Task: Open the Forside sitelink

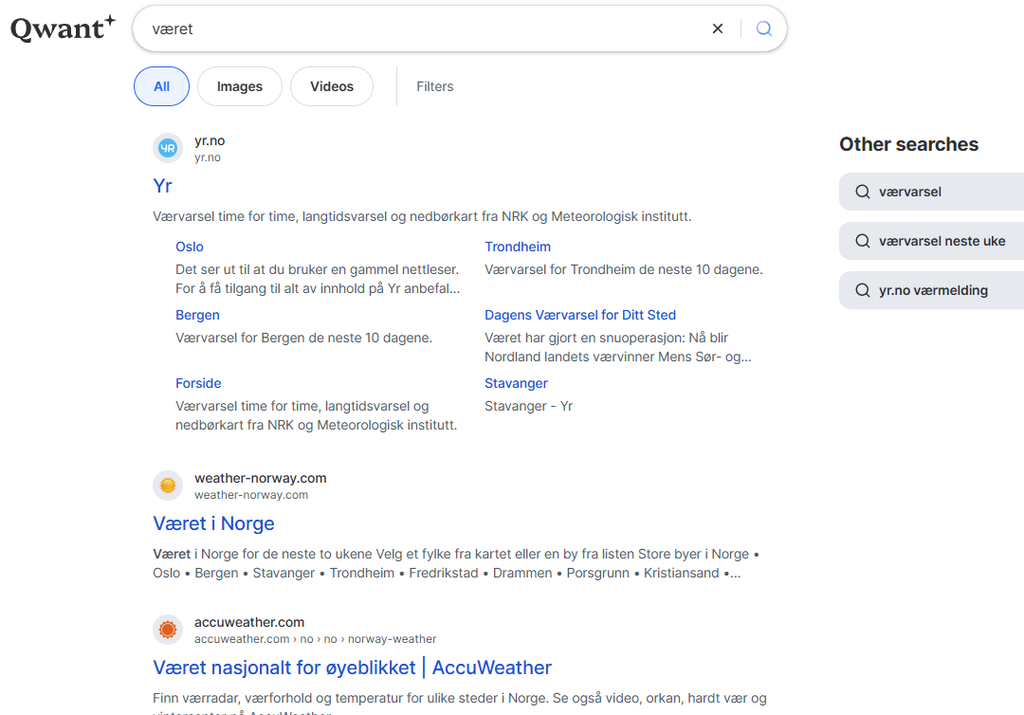Action: pos(198,383)
